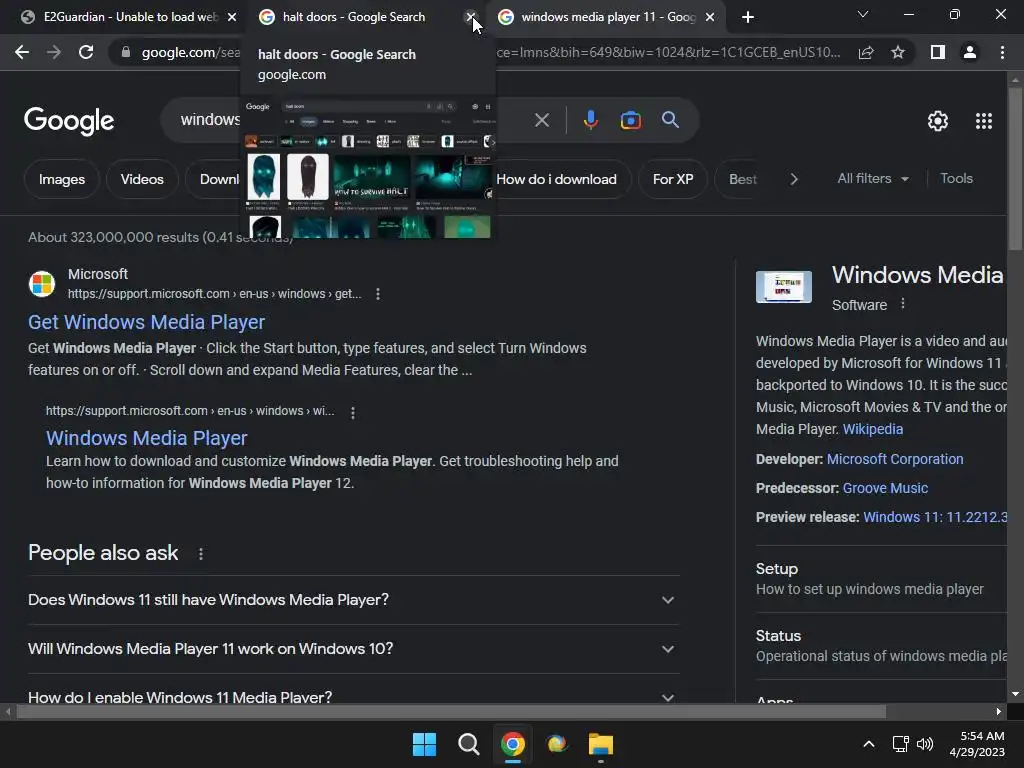Select the 'How do i download' chip
This screenshot has width=1024, height=768.
(x=556, y=179)
